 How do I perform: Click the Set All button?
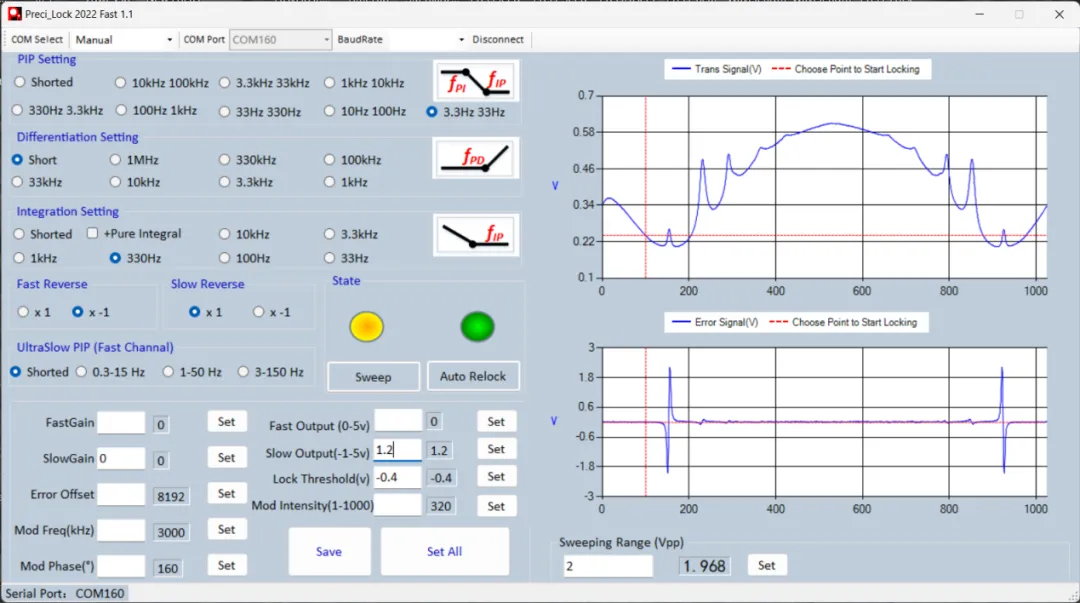(x=444, y=551)
